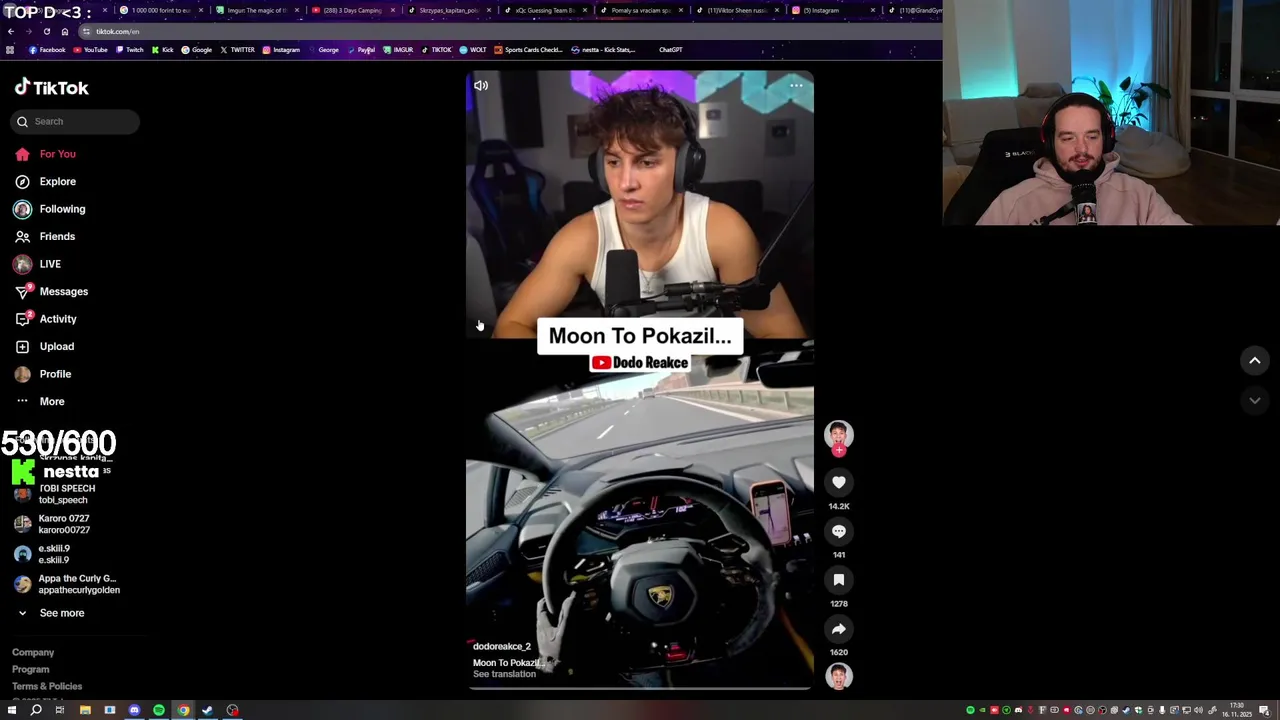
Task: Open Steam from the taskbar
Action: [x=208, y=711]
